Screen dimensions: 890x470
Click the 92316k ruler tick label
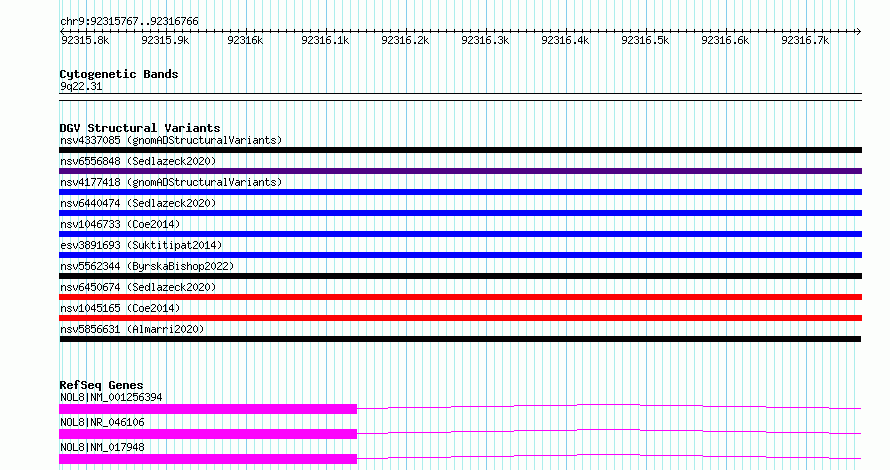(x=245, y=41)
